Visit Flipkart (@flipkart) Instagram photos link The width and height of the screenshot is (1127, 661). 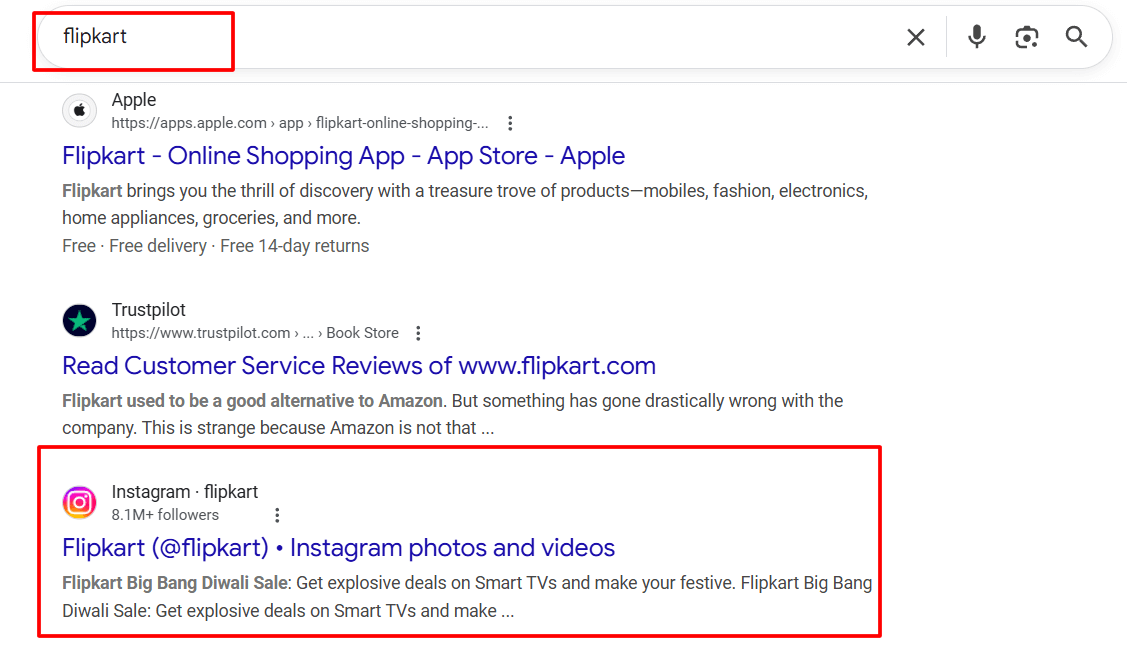click(x=338, y=548)
